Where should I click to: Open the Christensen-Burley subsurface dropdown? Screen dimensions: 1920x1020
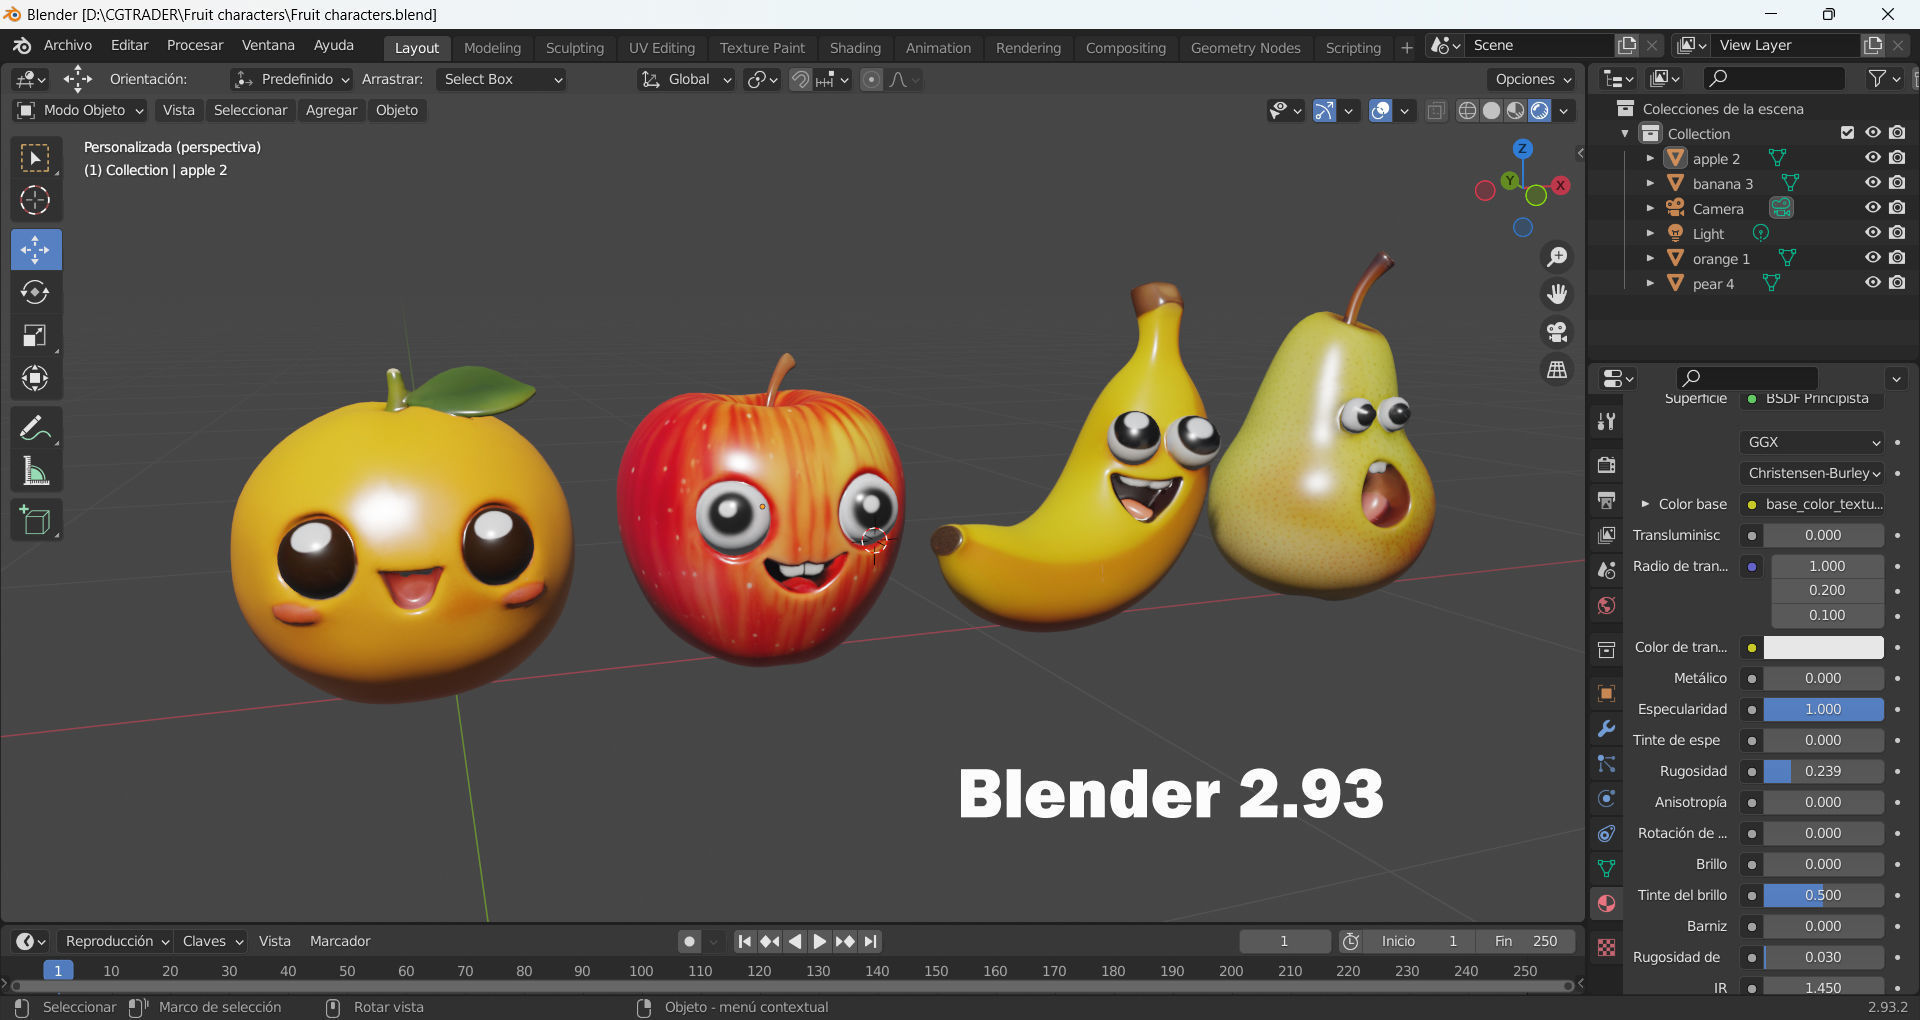pos(1812,473)
